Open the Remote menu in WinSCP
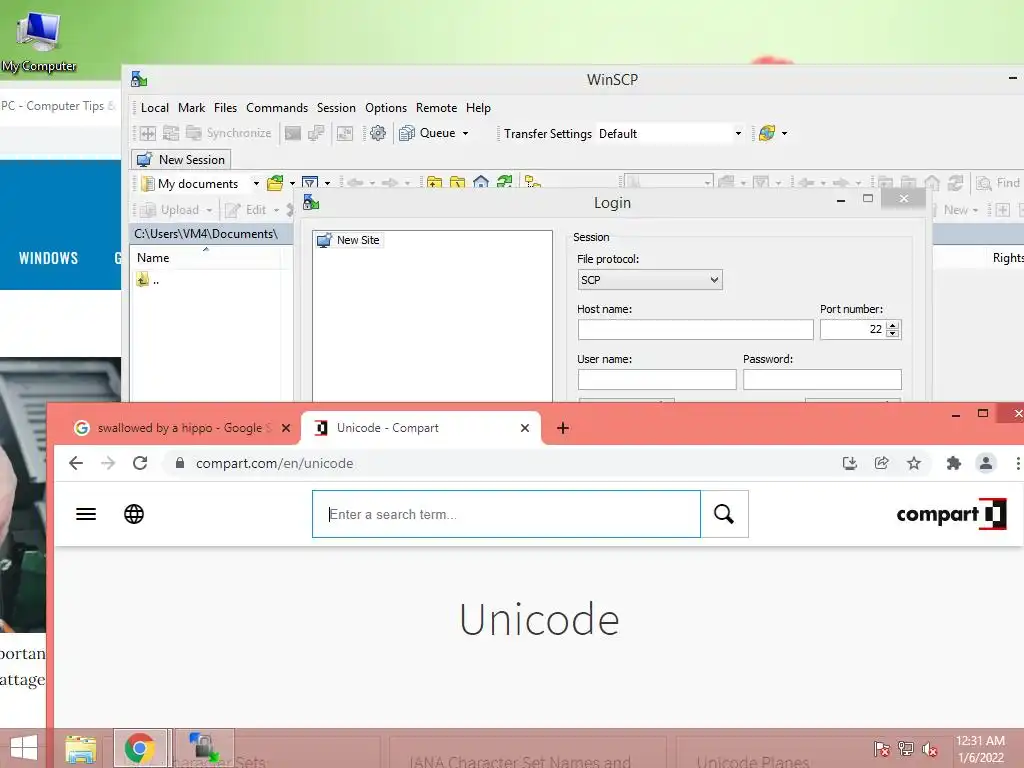1024x768 pixels. point(436,108)
